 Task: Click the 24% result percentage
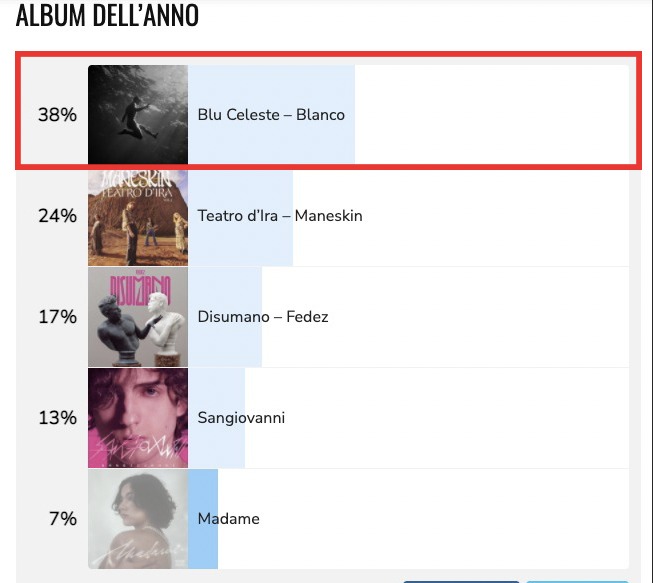click(x=57, y=216)
